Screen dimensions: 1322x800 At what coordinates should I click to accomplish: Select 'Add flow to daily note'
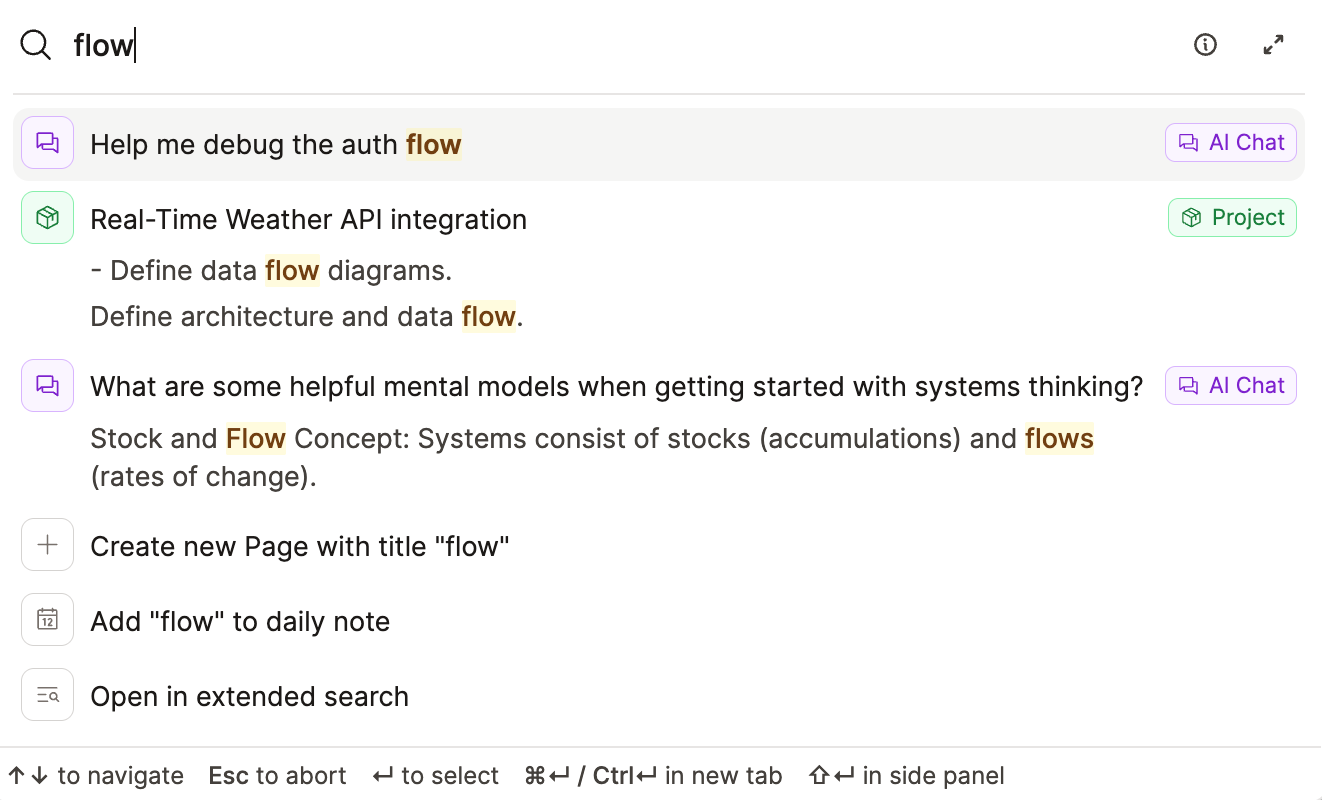pyautogui.click(x=240, y=621)
